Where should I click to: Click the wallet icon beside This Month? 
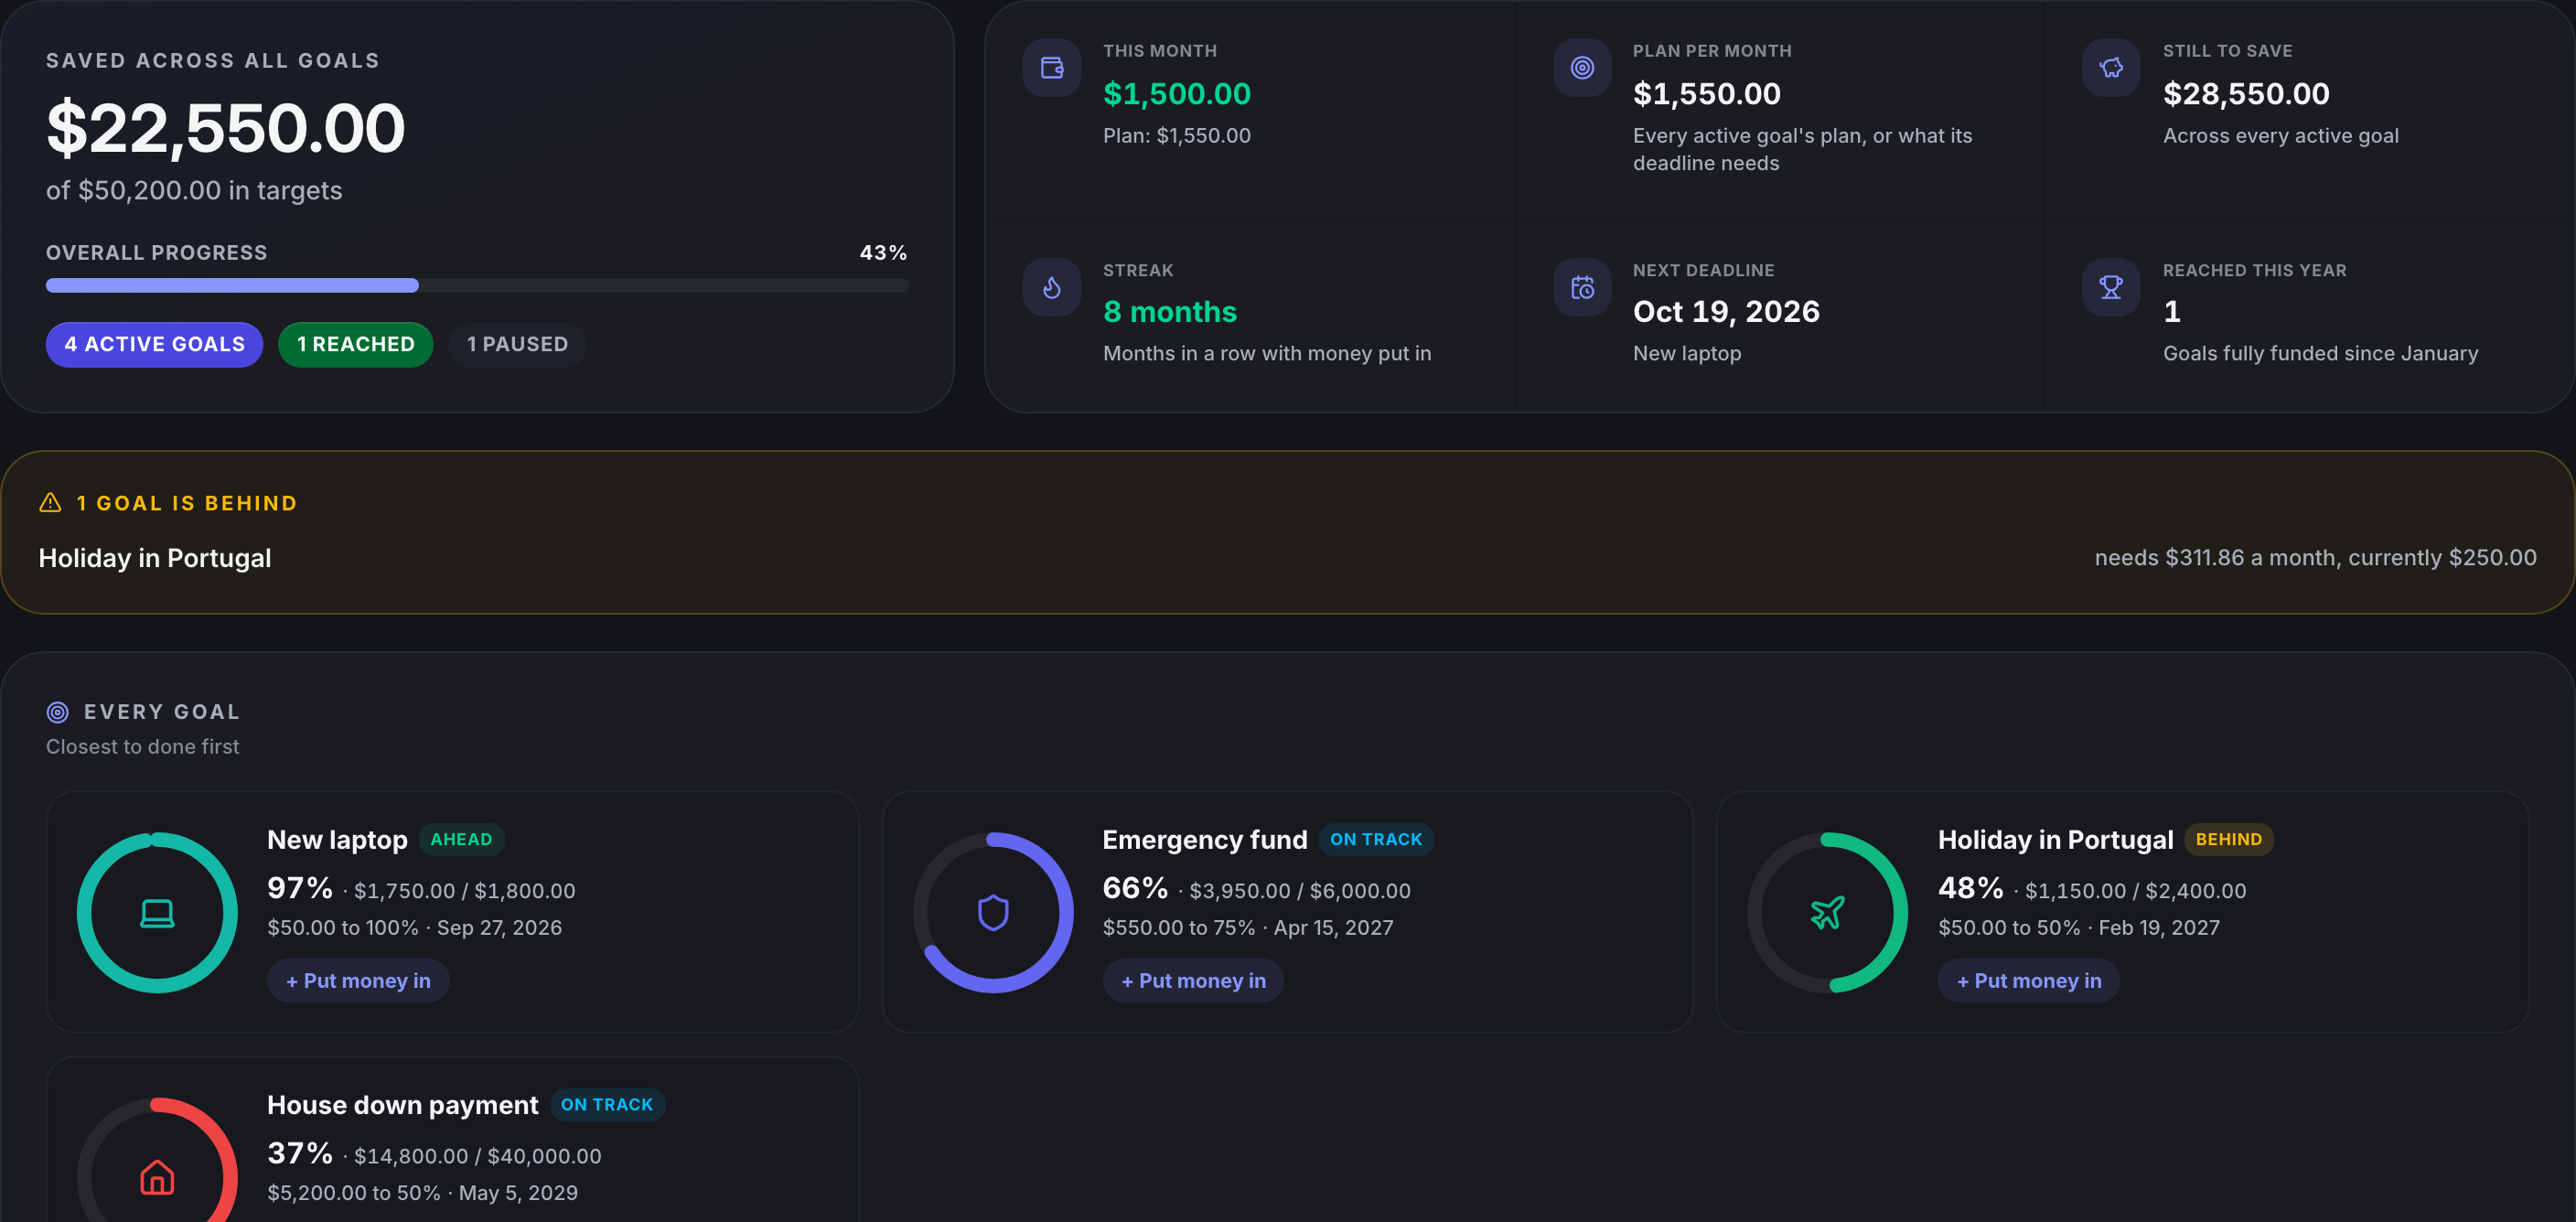click(1051, 68)
